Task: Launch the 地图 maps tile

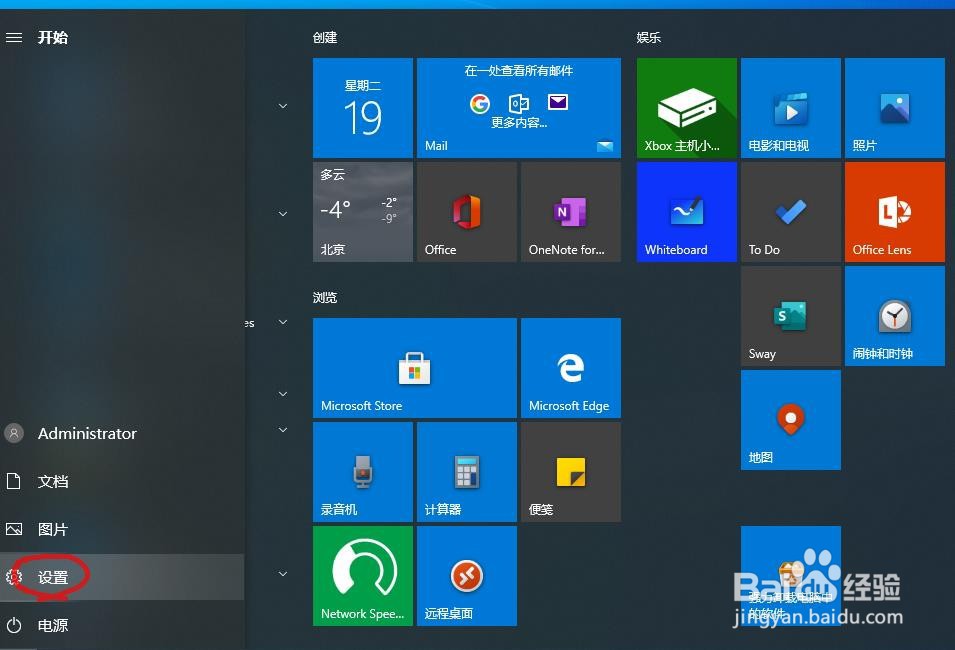Action: (791, 420)
